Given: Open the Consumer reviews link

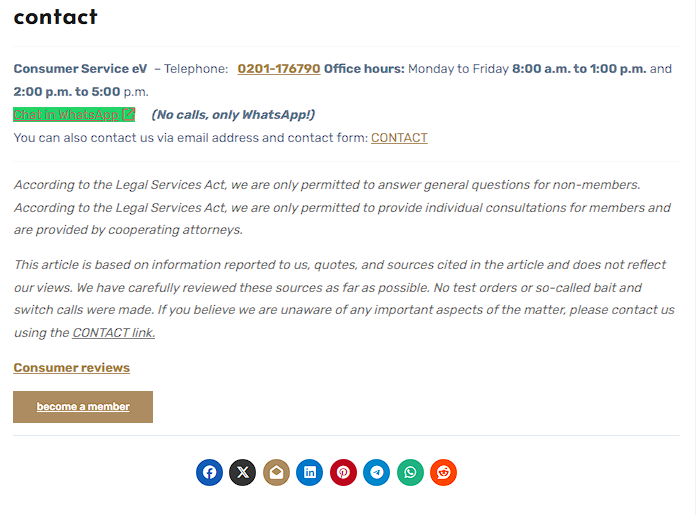Looking at the screenshot, I should click(x=71, y=368).
